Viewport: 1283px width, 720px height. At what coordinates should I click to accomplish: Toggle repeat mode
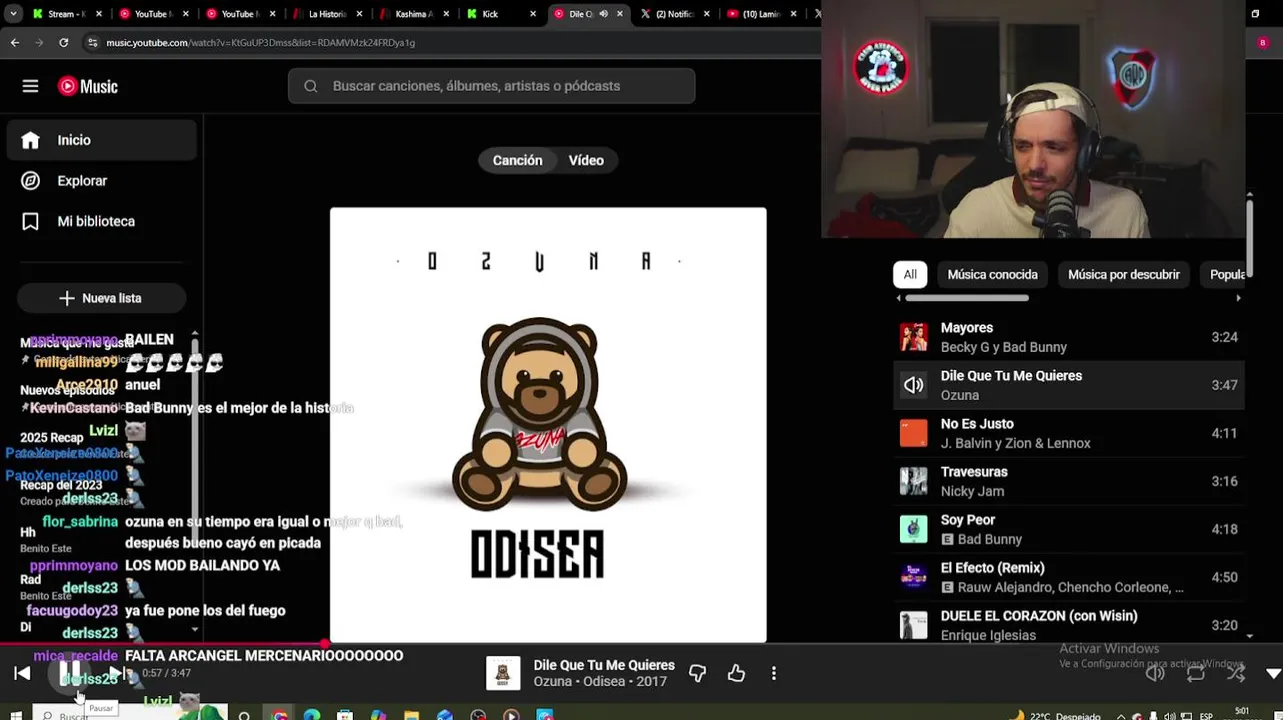pos(1196,673)
